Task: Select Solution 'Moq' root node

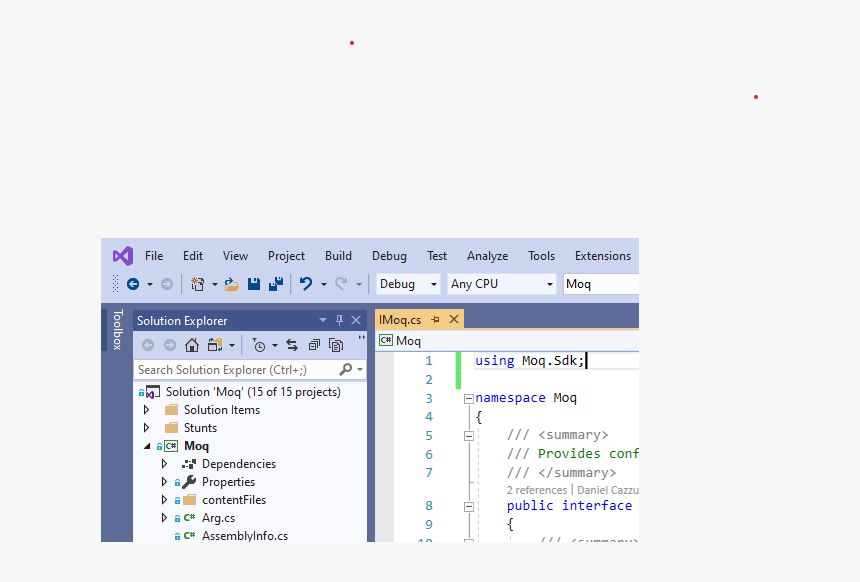Action: click(253, 392)
